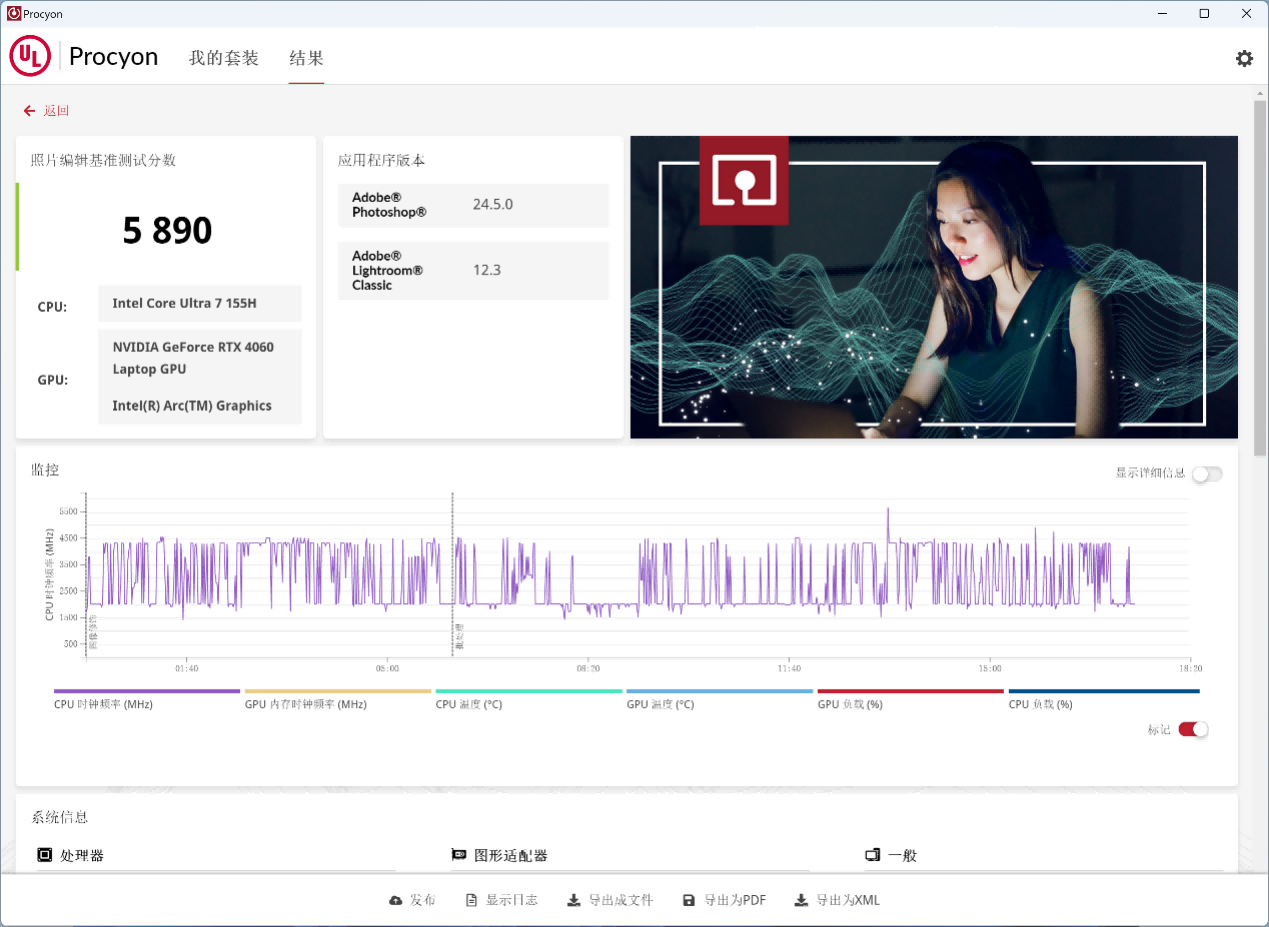This screenshot has height=927, width=1269.
Task: Select the 结果 tab
Action: pos(306,58)
